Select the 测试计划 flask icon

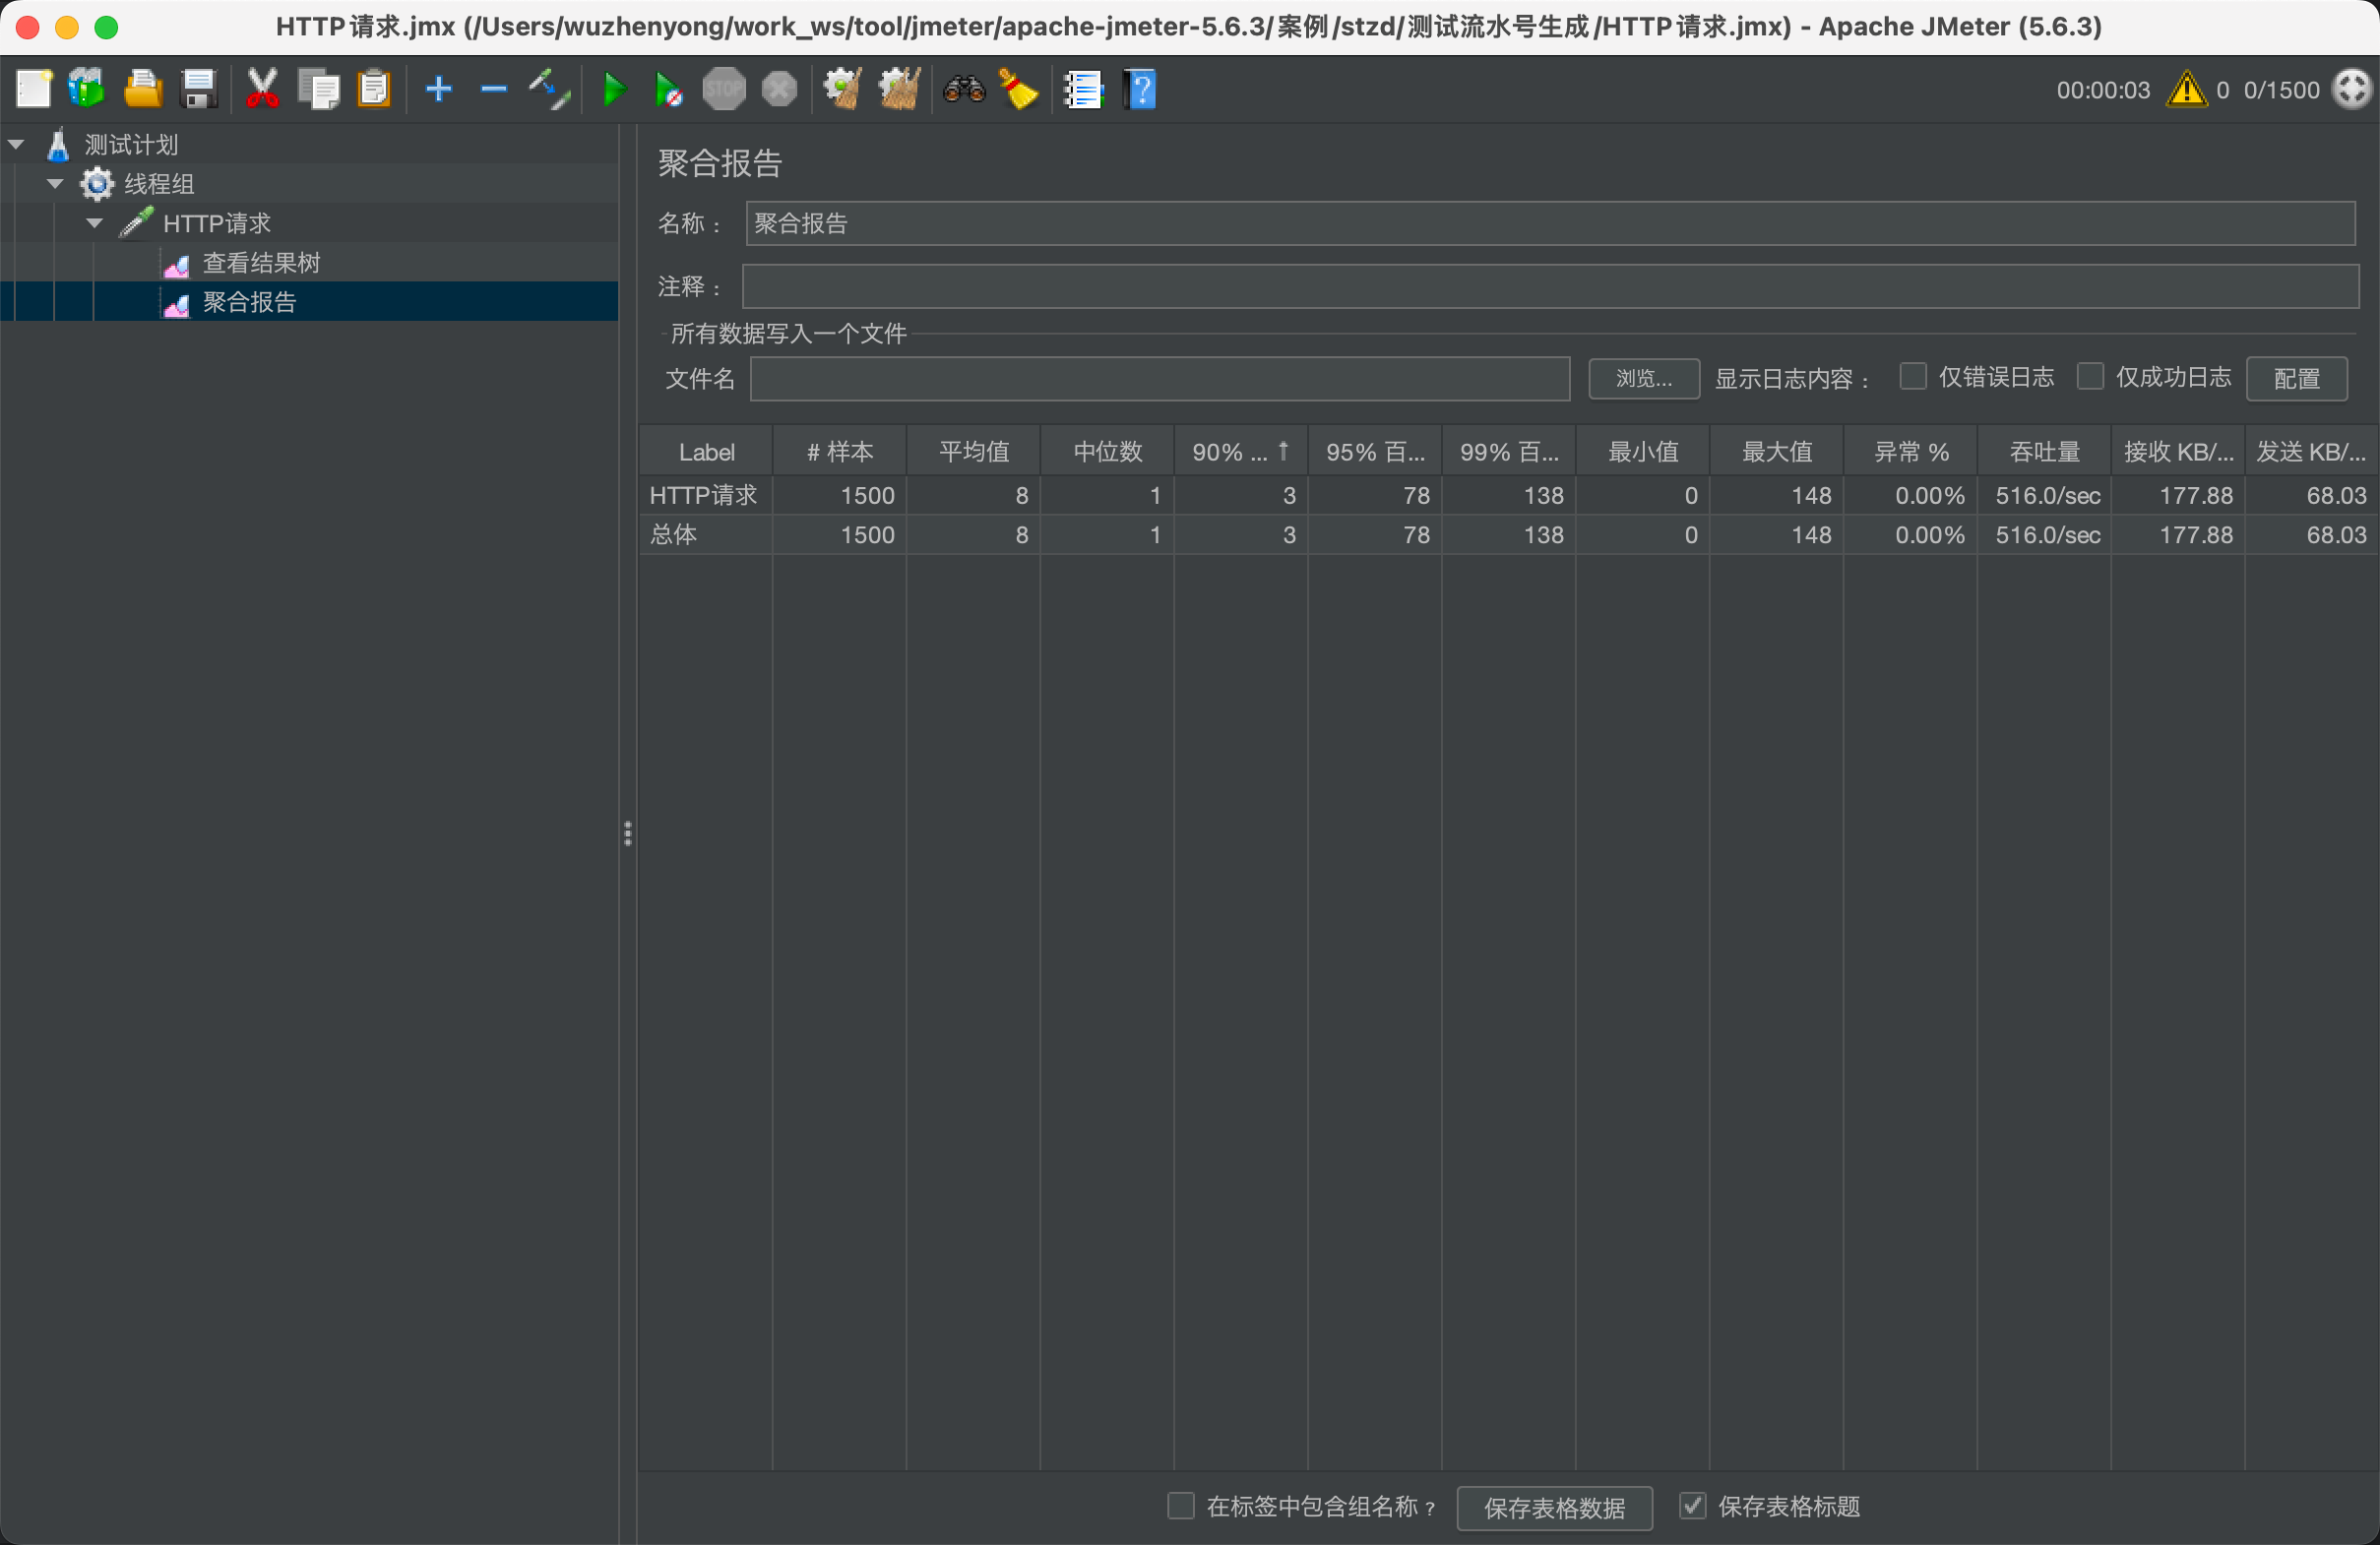coord(58,145)
